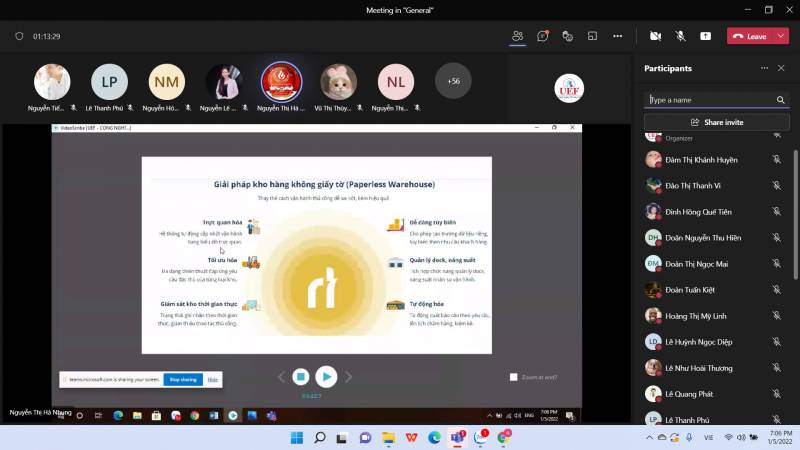Screen dimensions: 800x450
Task: Open the participants panel icon in toolbar
Action: pos(517,36)
